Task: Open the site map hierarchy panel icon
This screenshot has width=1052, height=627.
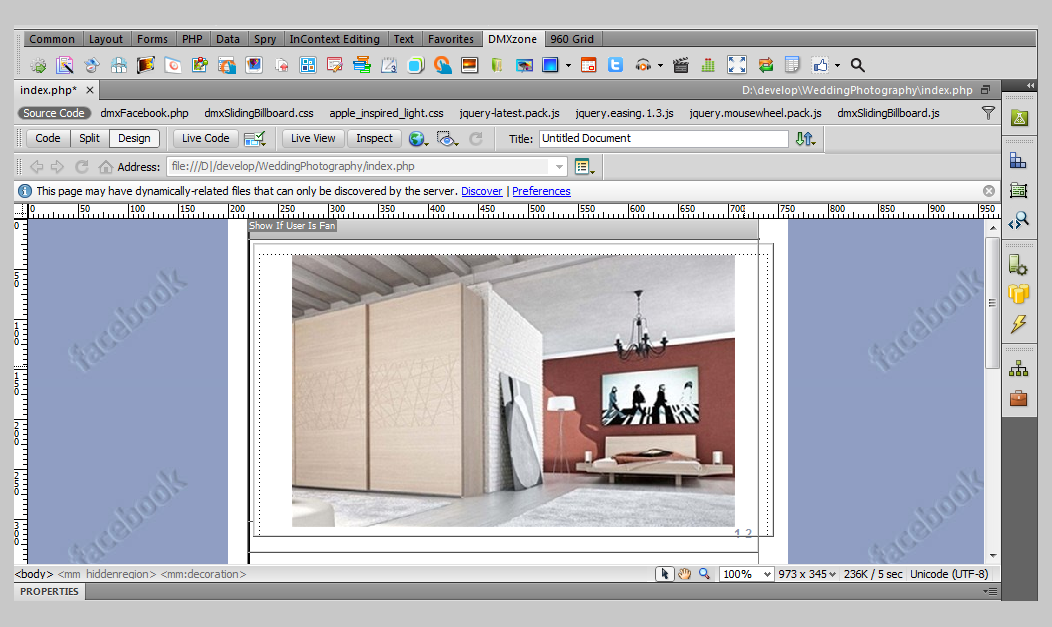Action: click(x=1018, y=368)
